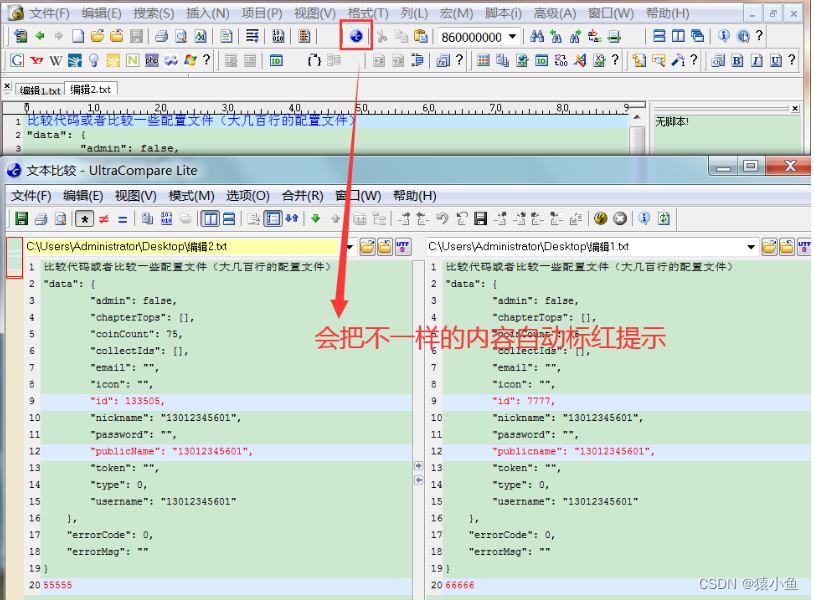The width and height of the screenshot is (814, 600).
Task: Close the UltraEdit script side panel
Action: (795, 108)
